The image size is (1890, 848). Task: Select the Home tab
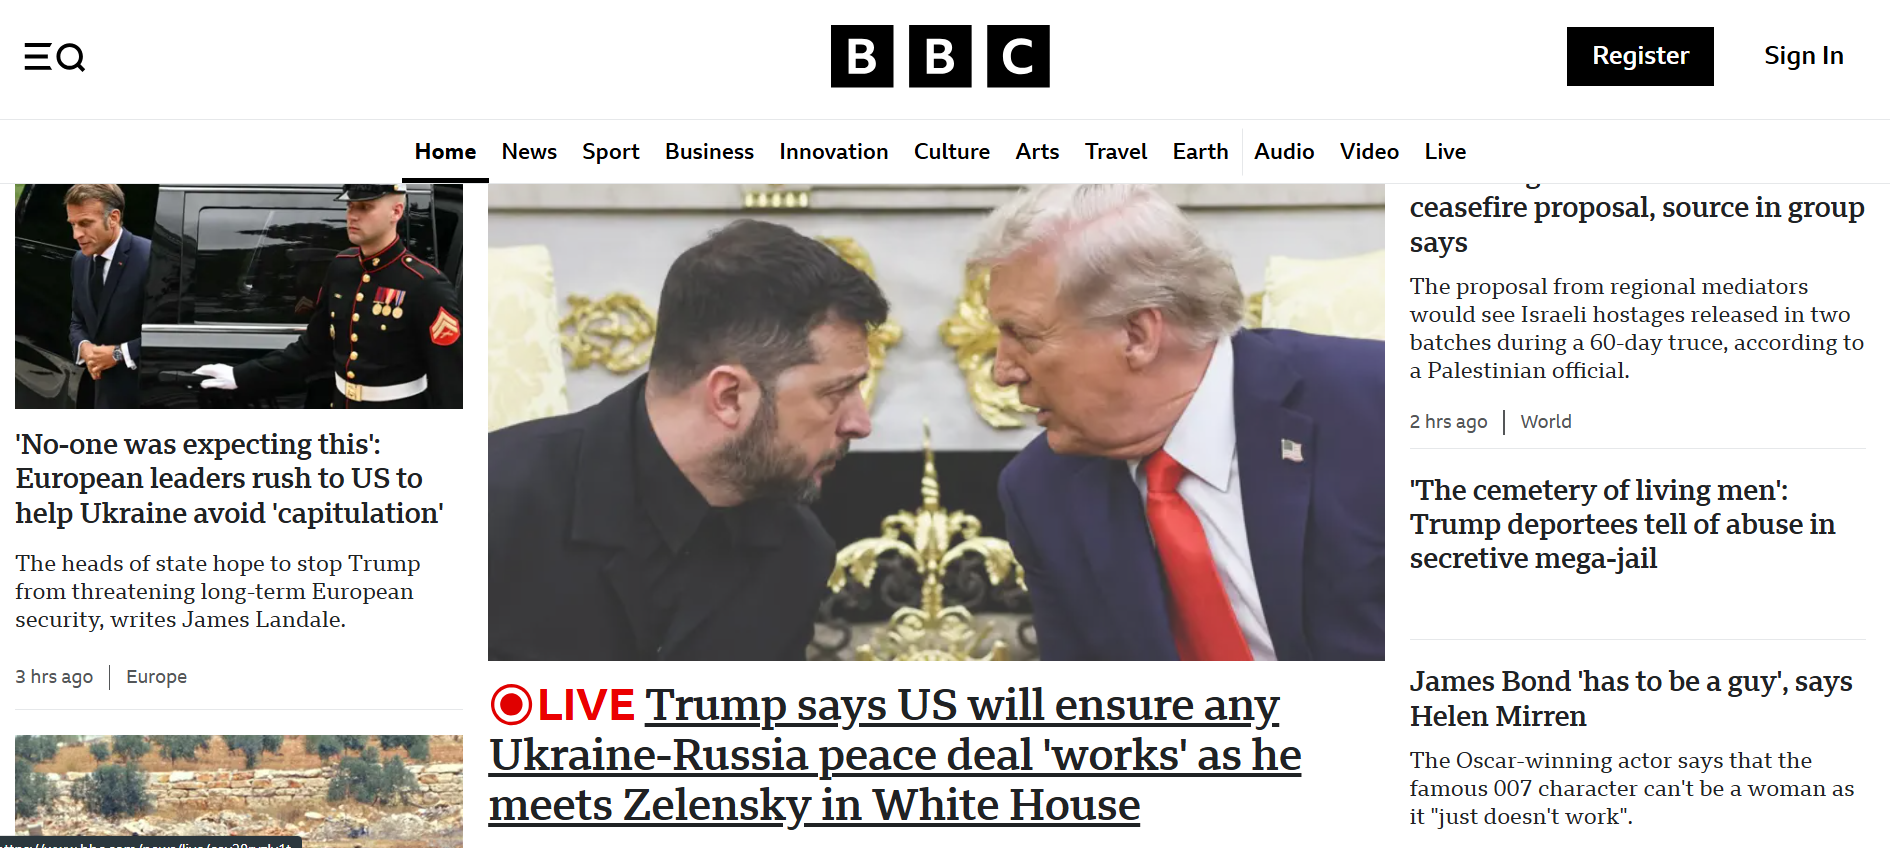[x=445, y=151]
